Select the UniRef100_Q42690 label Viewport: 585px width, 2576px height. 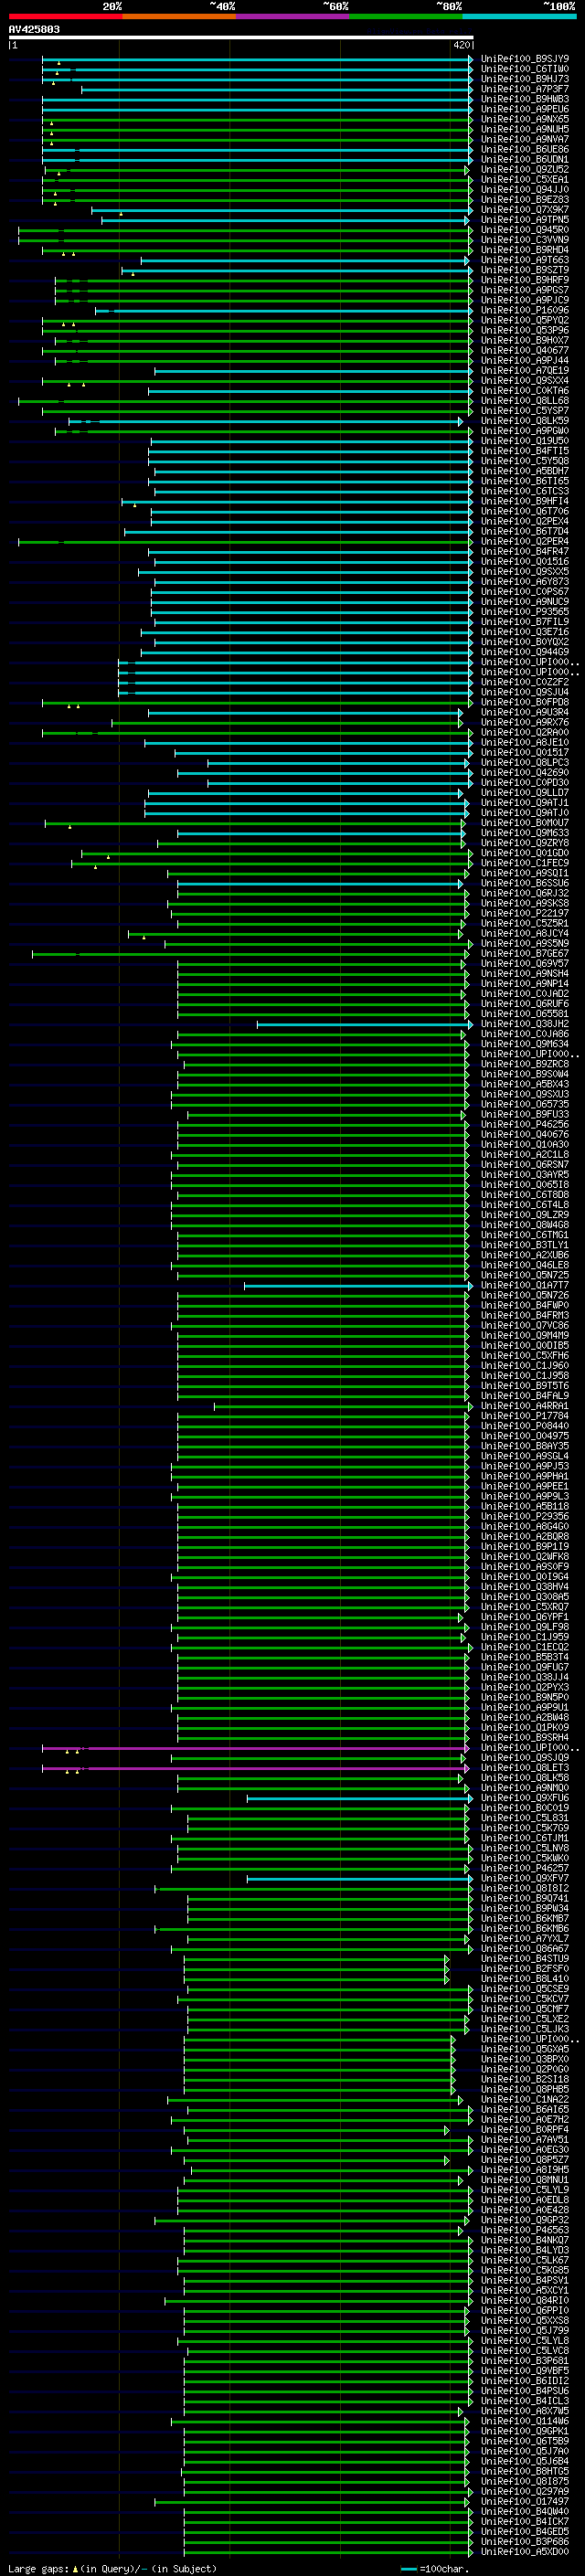[525, 772]
